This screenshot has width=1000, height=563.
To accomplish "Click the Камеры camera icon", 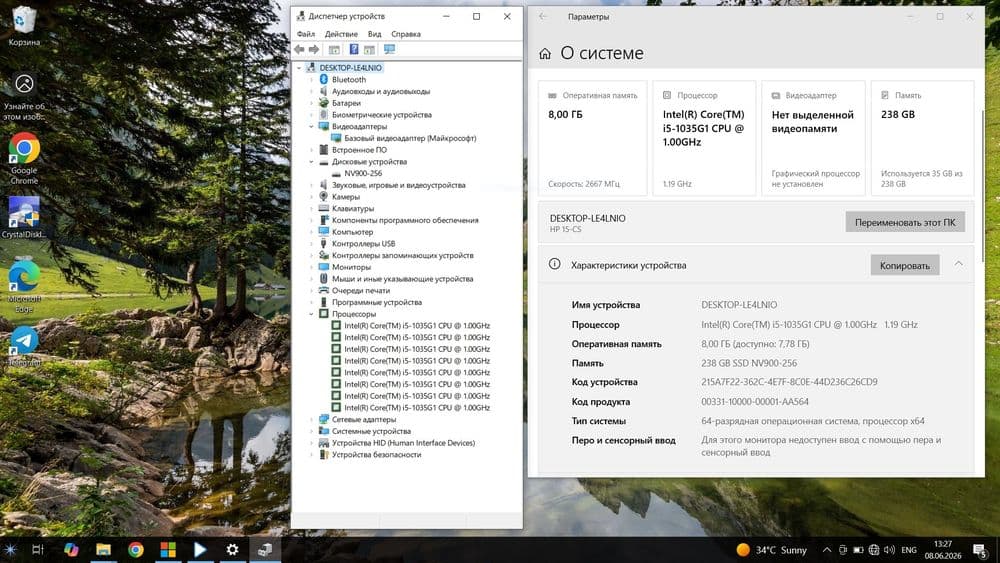I will [323, 196].
